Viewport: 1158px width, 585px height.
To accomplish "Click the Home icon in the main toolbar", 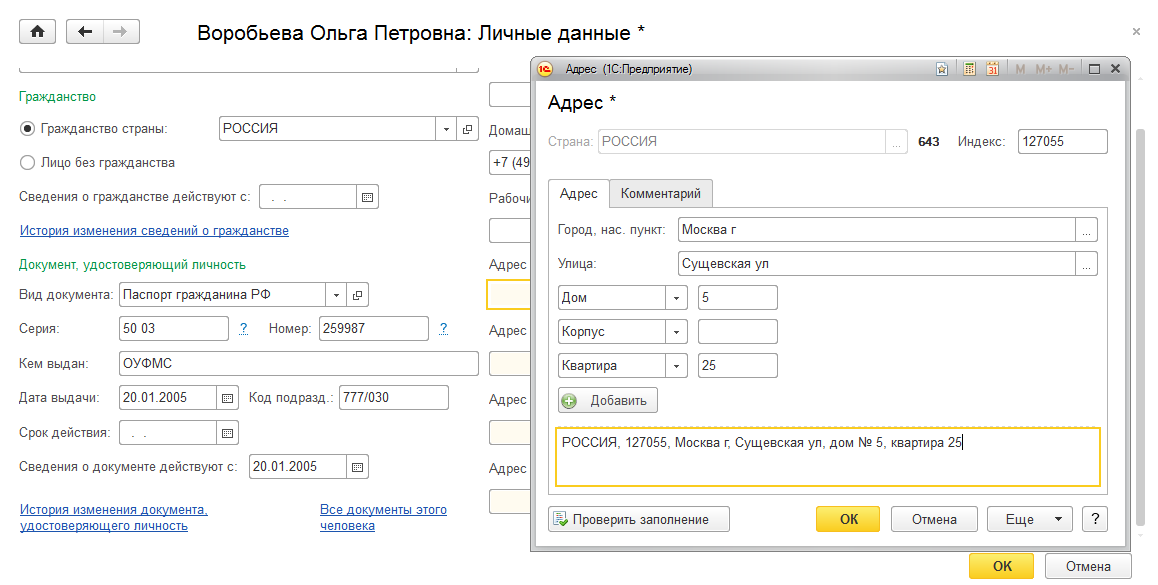I will 38,32.
